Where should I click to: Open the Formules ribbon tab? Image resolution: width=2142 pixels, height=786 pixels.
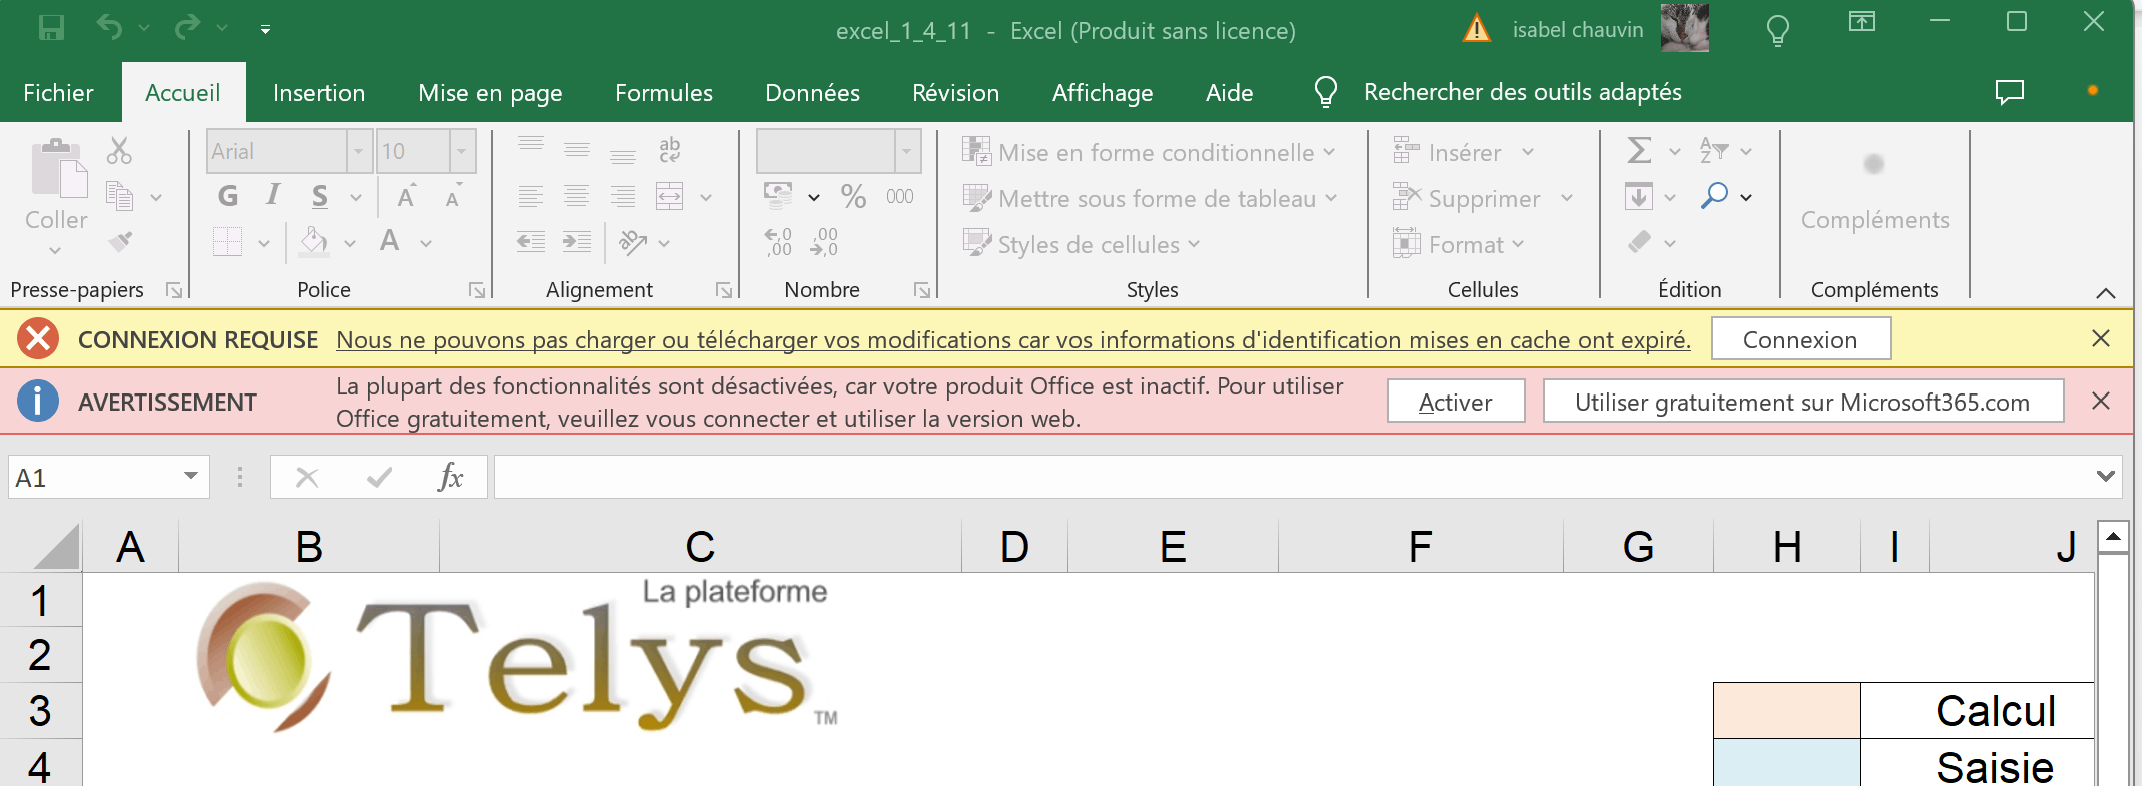[664, 93]
